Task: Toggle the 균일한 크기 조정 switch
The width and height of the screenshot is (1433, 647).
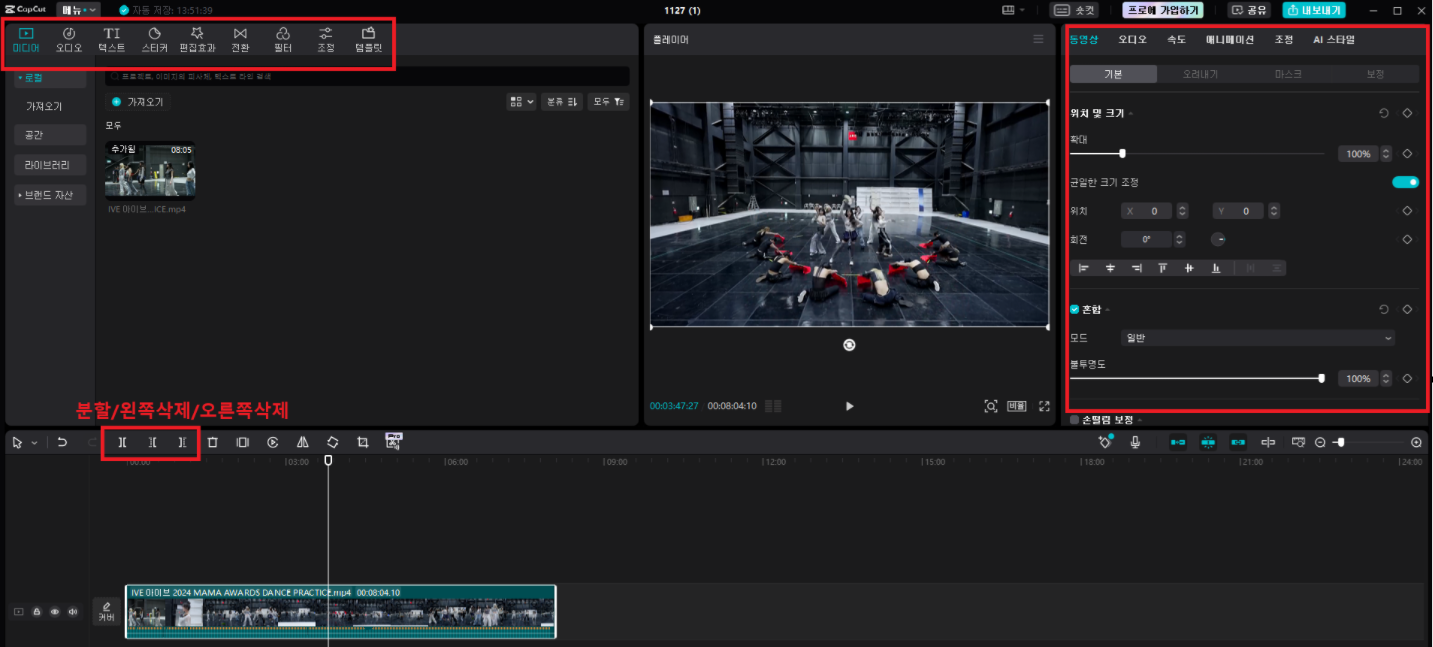Action: coord(1405,182)
